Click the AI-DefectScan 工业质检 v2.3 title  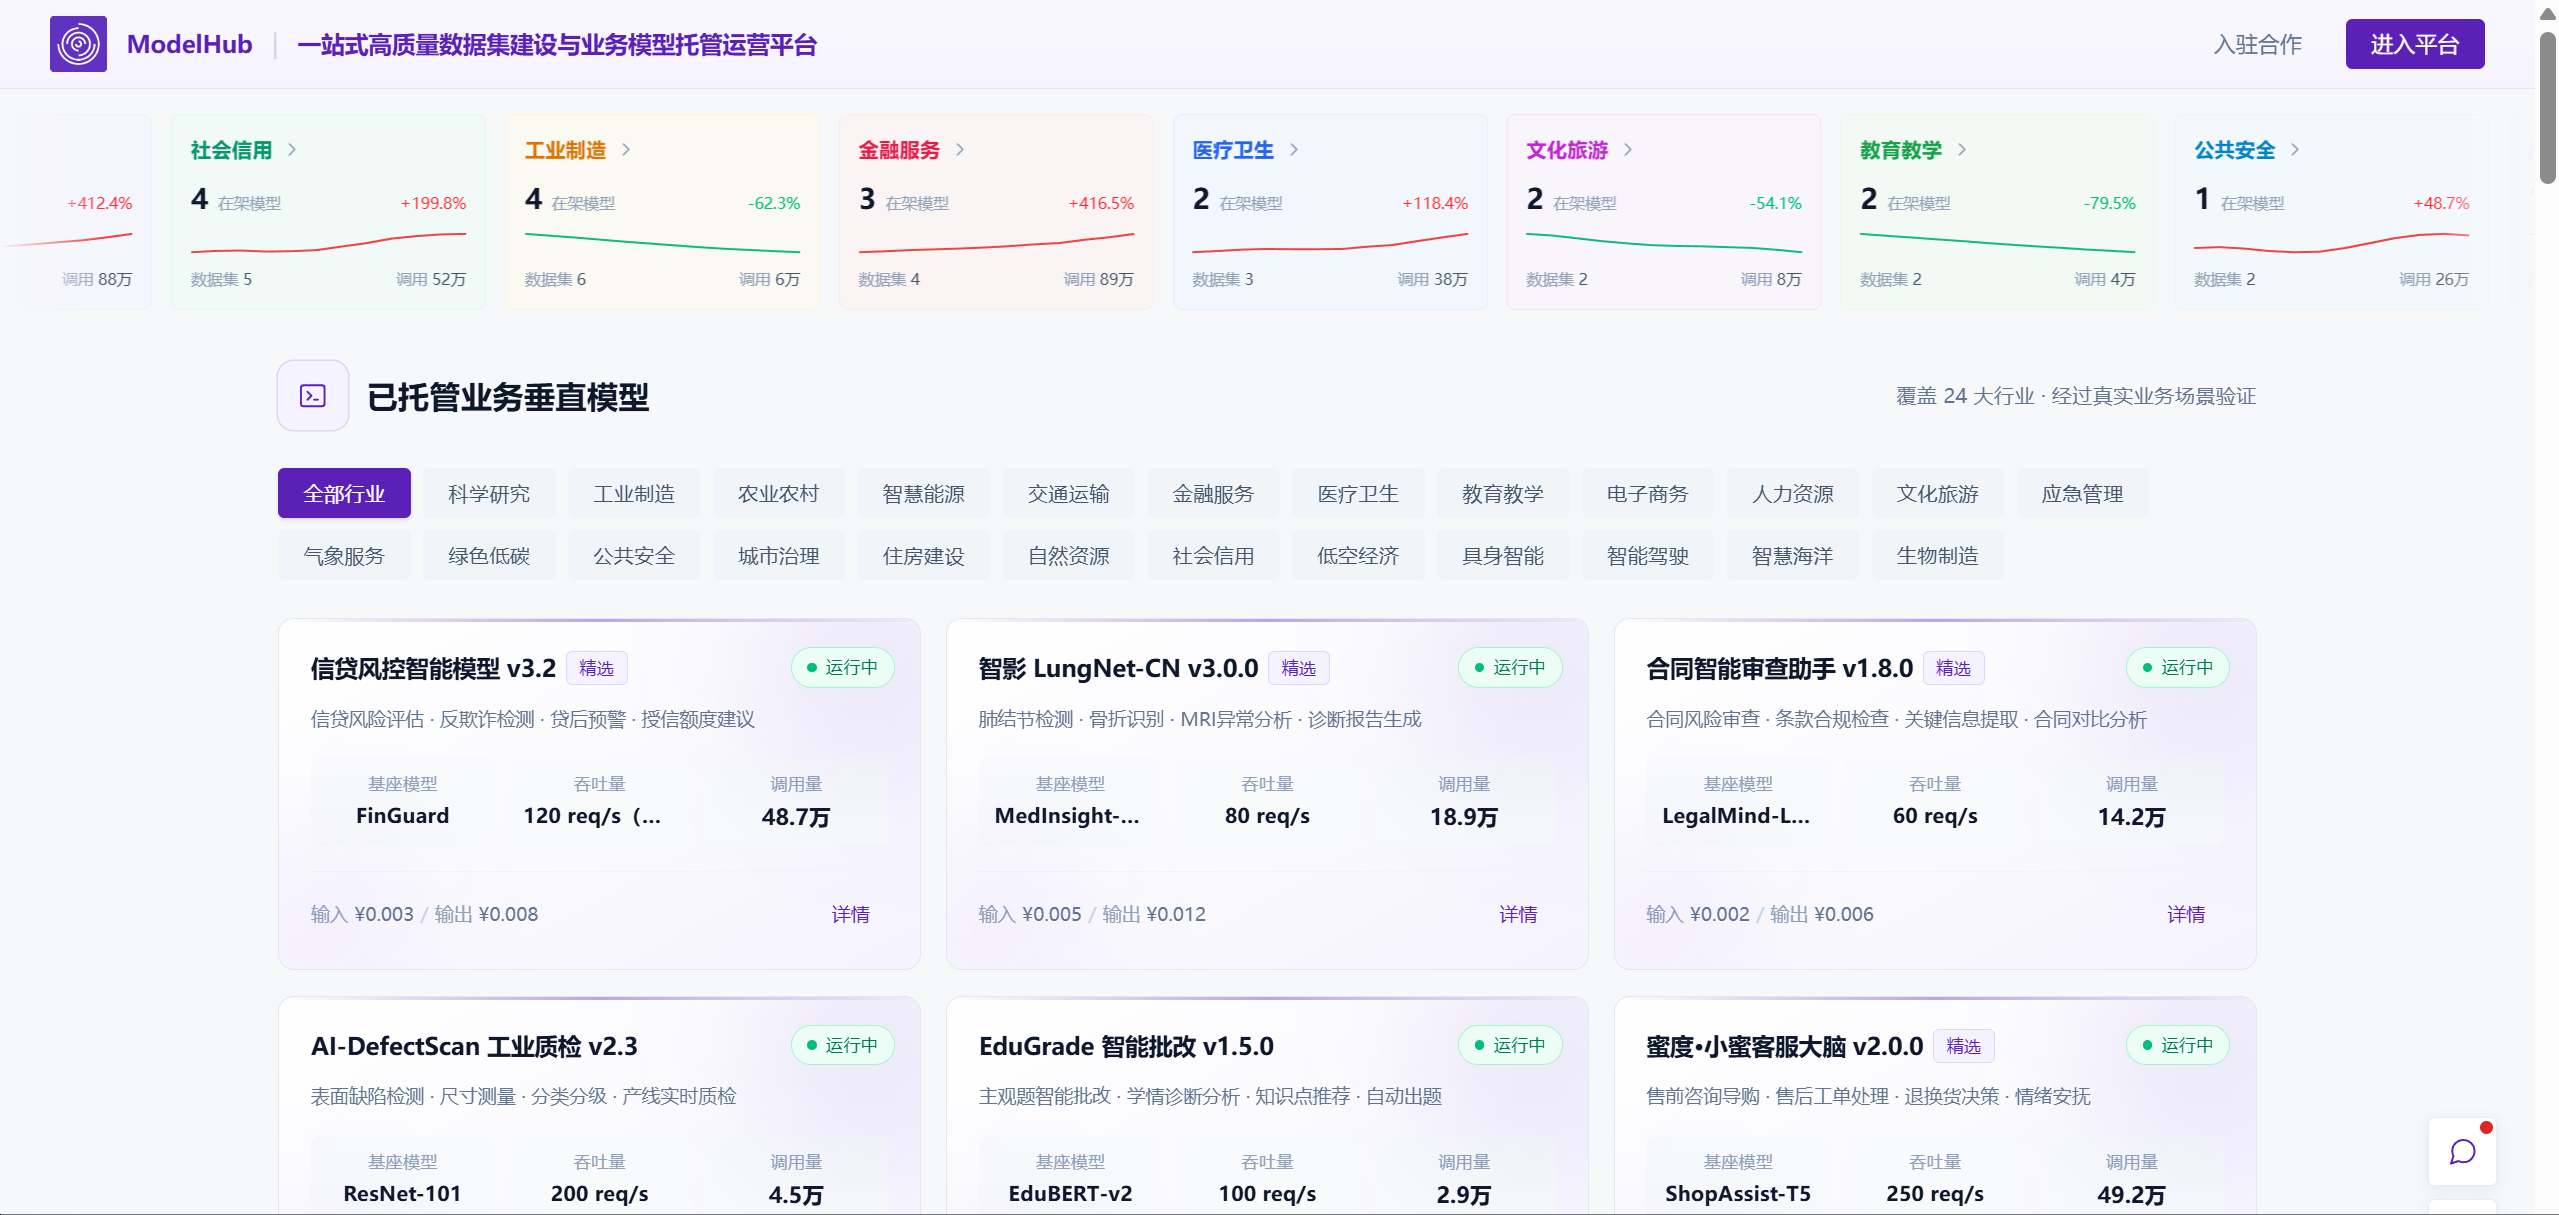[x=474, y=1046]
